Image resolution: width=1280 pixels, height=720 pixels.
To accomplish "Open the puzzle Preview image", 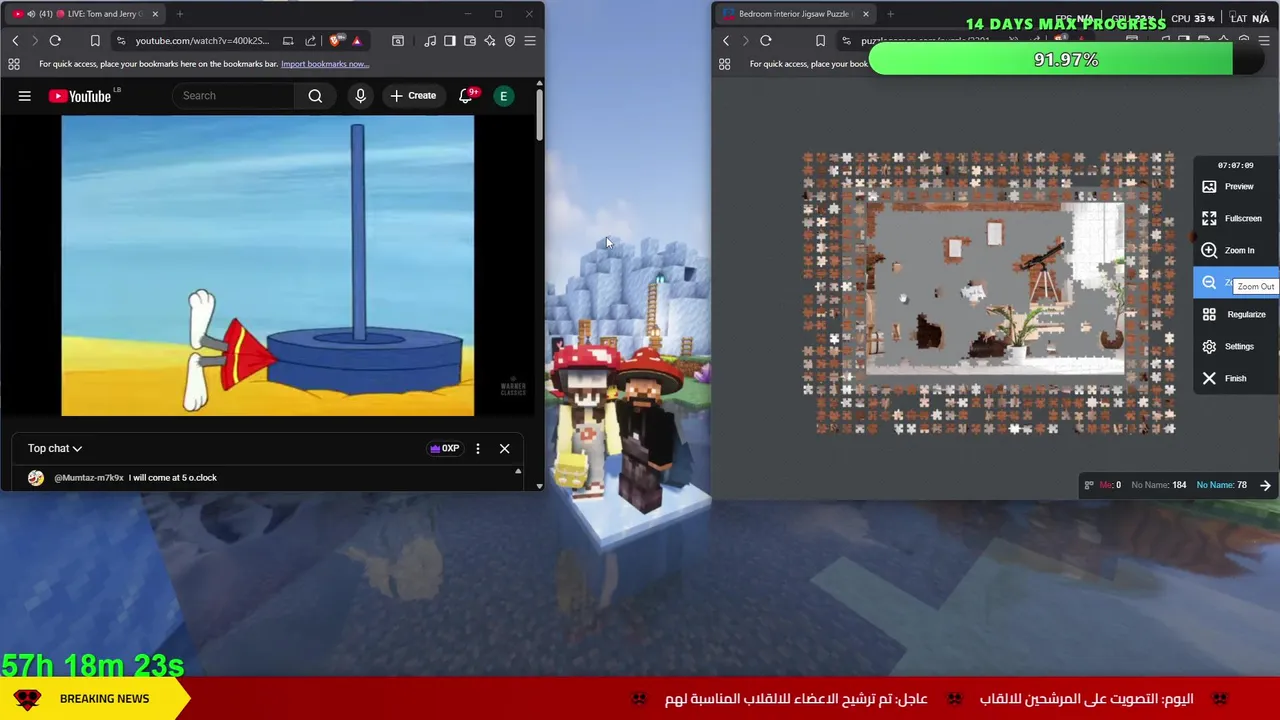I will [1236, 186].
